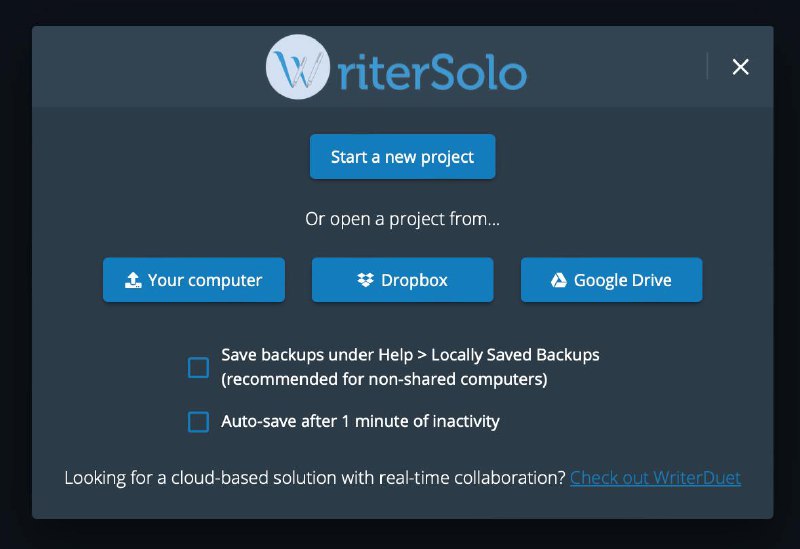This screenshot has width=800, height=549.
Task: Open a project from Dropbox
Action: tap(403, 280)
